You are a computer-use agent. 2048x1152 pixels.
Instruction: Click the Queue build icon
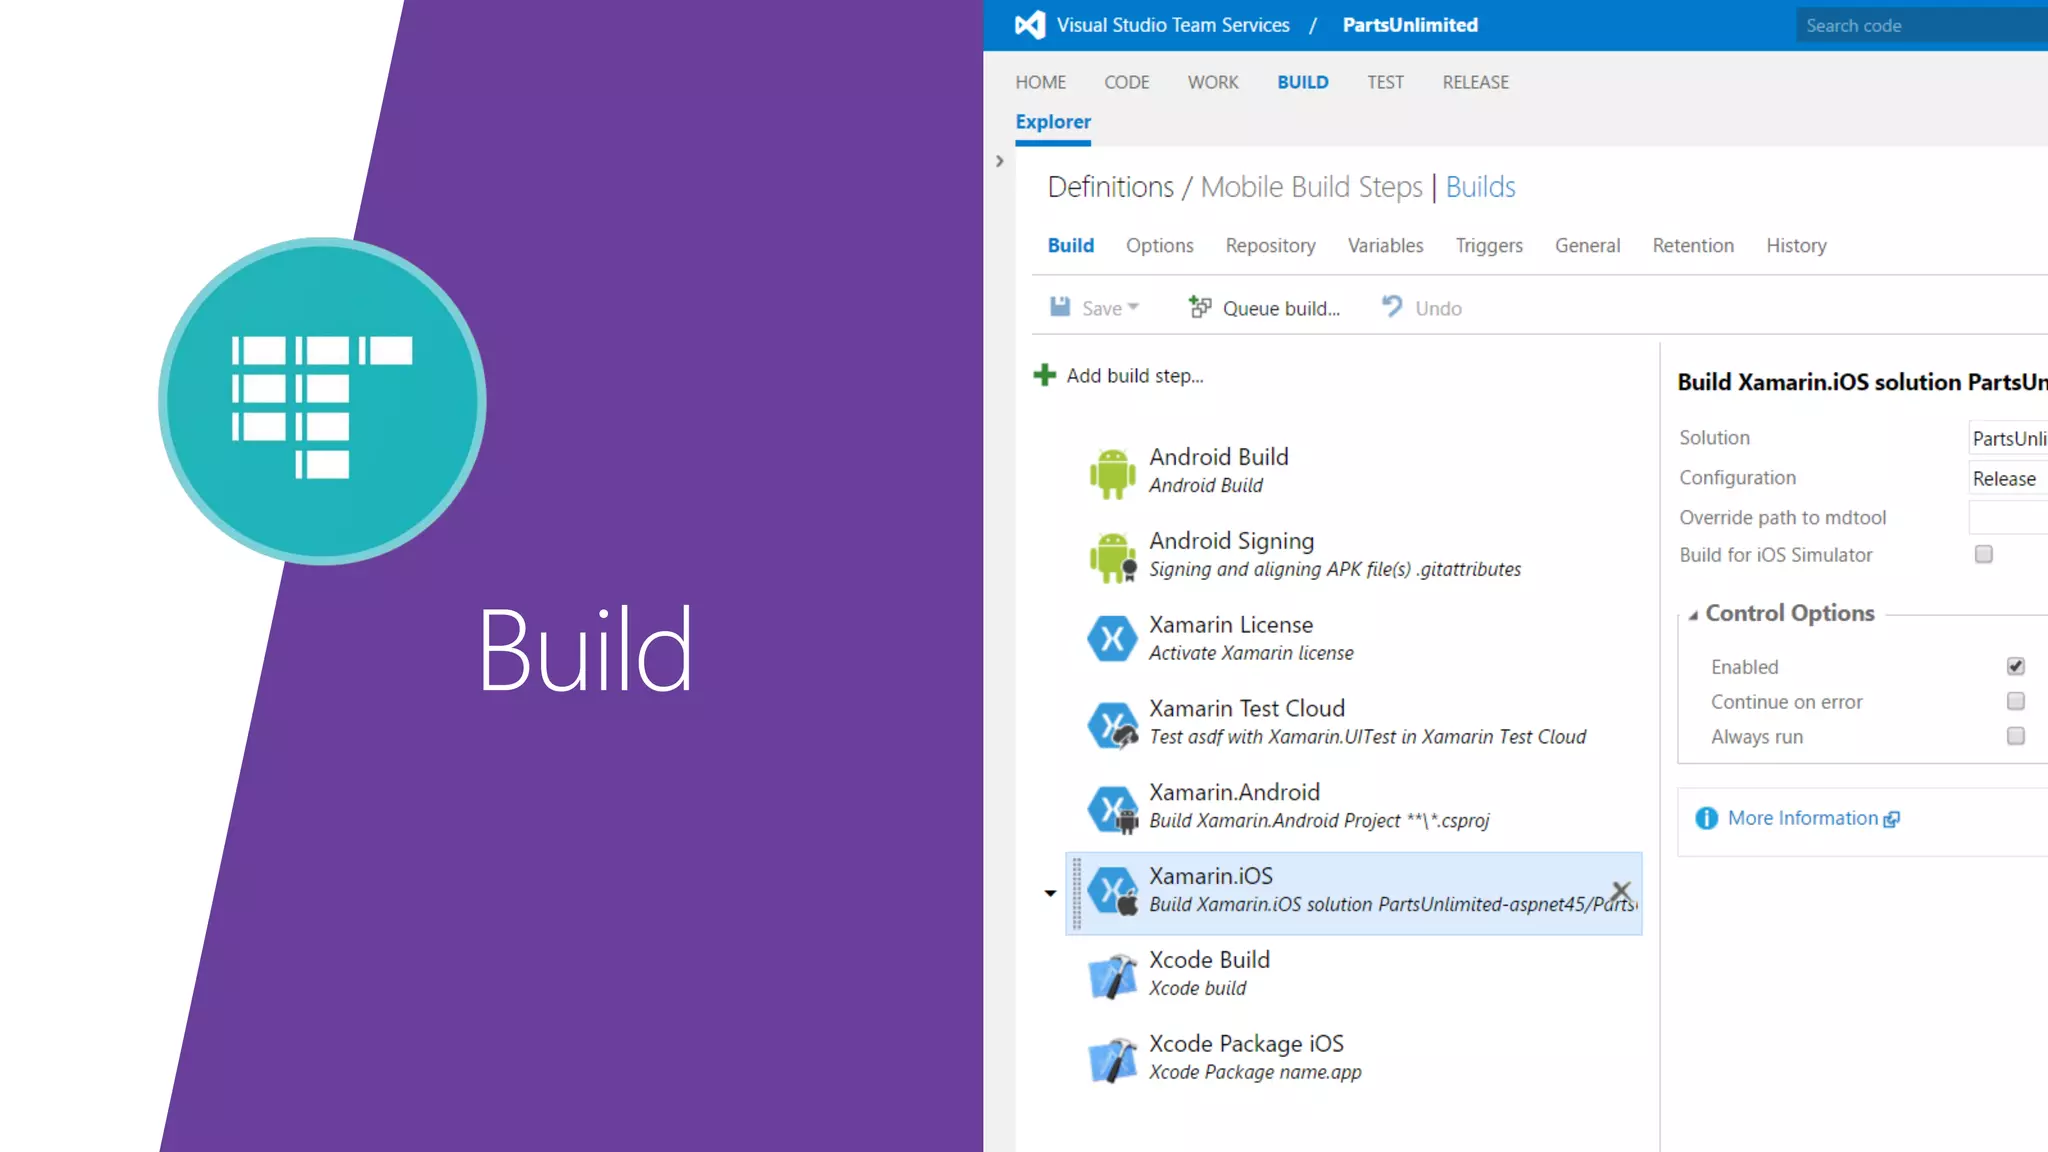1200,307
